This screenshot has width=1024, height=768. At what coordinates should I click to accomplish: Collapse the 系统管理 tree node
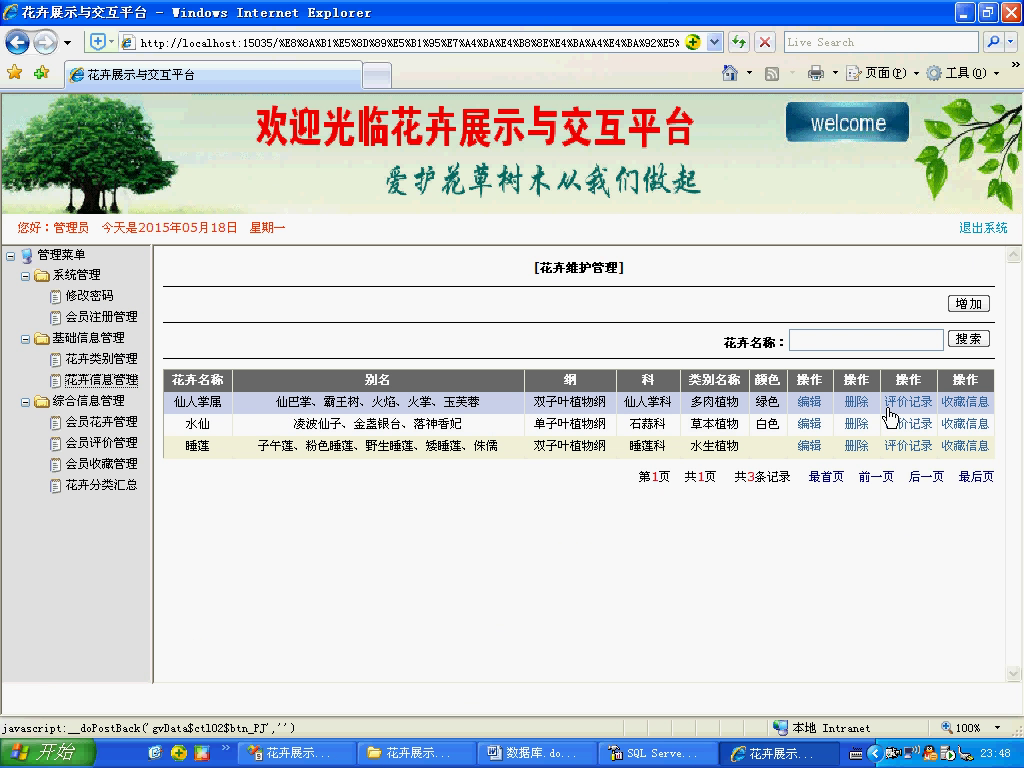25,276
